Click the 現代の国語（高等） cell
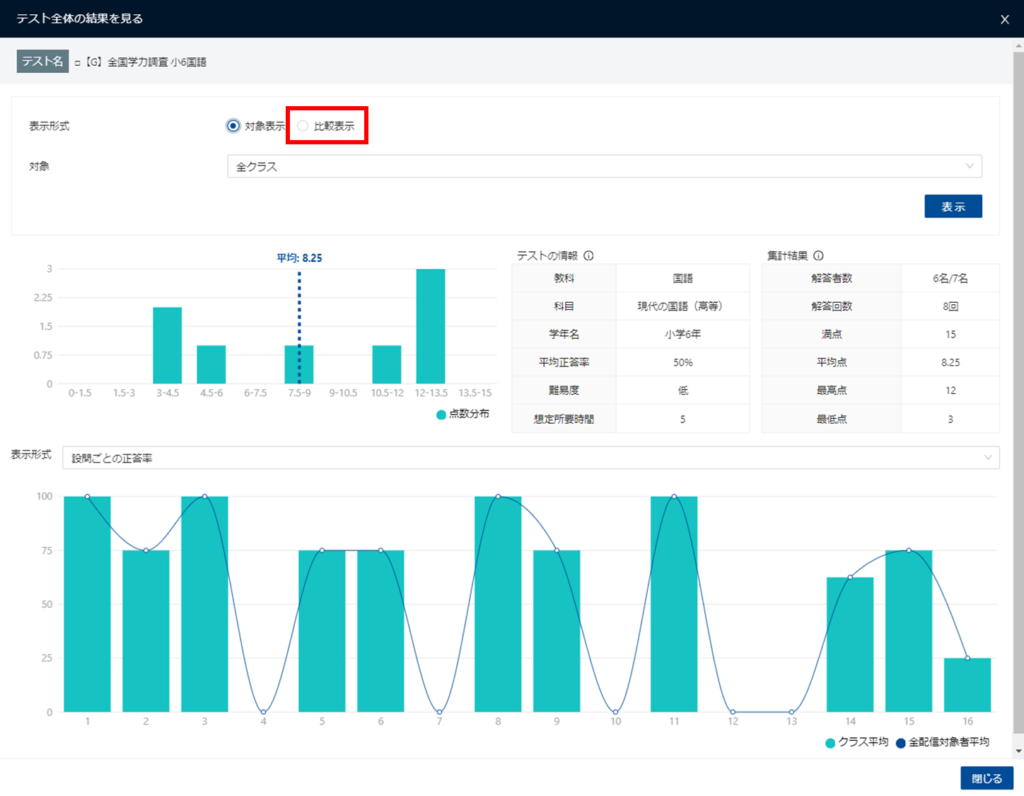The width and height of the screenshot is (1024, 796). click(682, 306)
